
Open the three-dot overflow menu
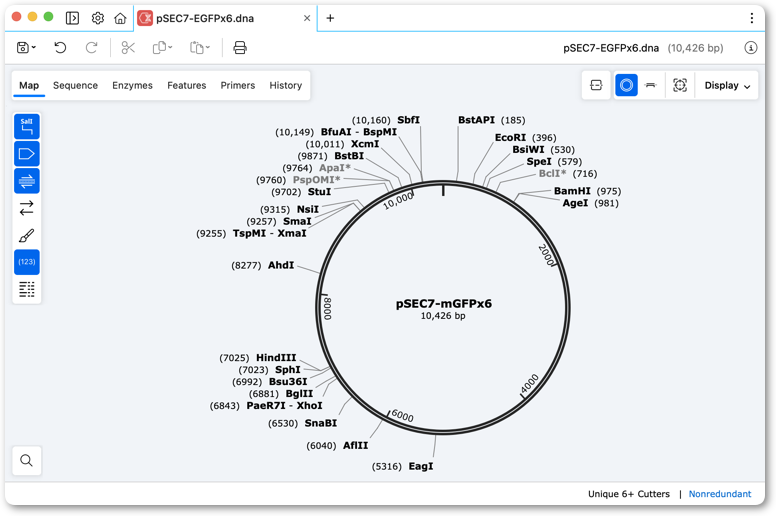tap(751, 18)
